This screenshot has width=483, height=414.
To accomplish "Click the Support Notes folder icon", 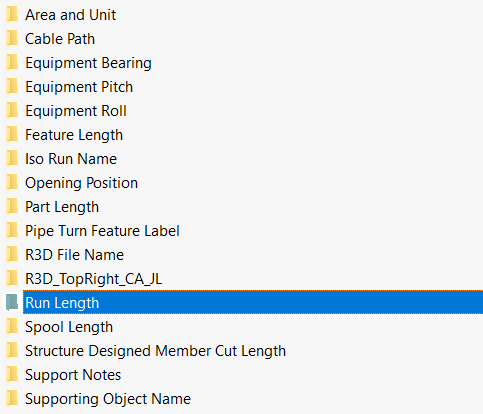I will coord(12,375).
